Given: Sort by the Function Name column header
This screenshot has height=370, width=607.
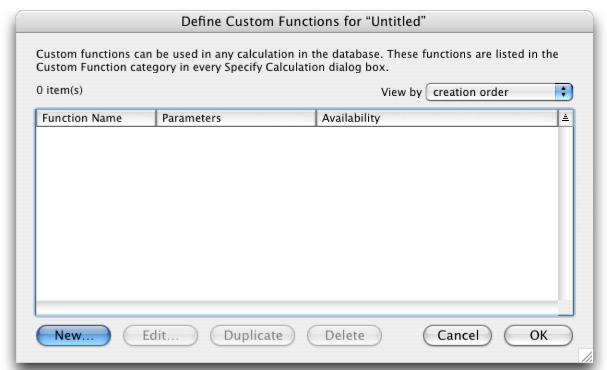Looking at the screenshot, I should tap(96, 118).
